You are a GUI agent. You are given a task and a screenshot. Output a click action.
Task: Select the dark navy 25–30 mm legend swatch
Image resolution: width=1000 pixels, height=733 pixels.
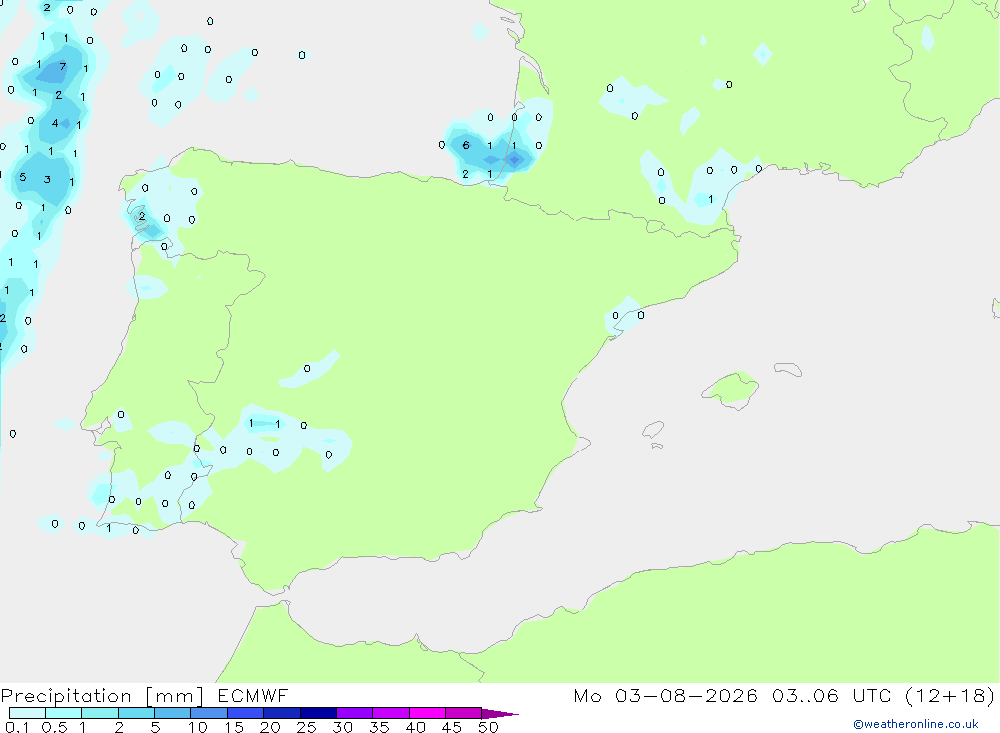point(318,713)
